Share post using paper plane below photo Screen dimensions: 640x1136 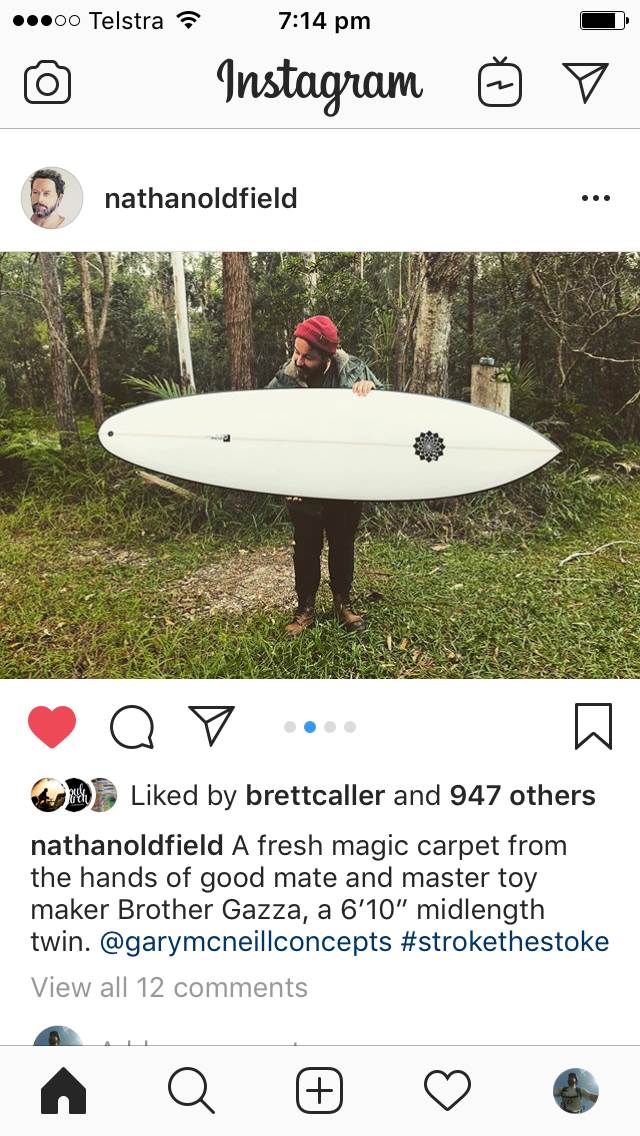[x=212, y=725]
